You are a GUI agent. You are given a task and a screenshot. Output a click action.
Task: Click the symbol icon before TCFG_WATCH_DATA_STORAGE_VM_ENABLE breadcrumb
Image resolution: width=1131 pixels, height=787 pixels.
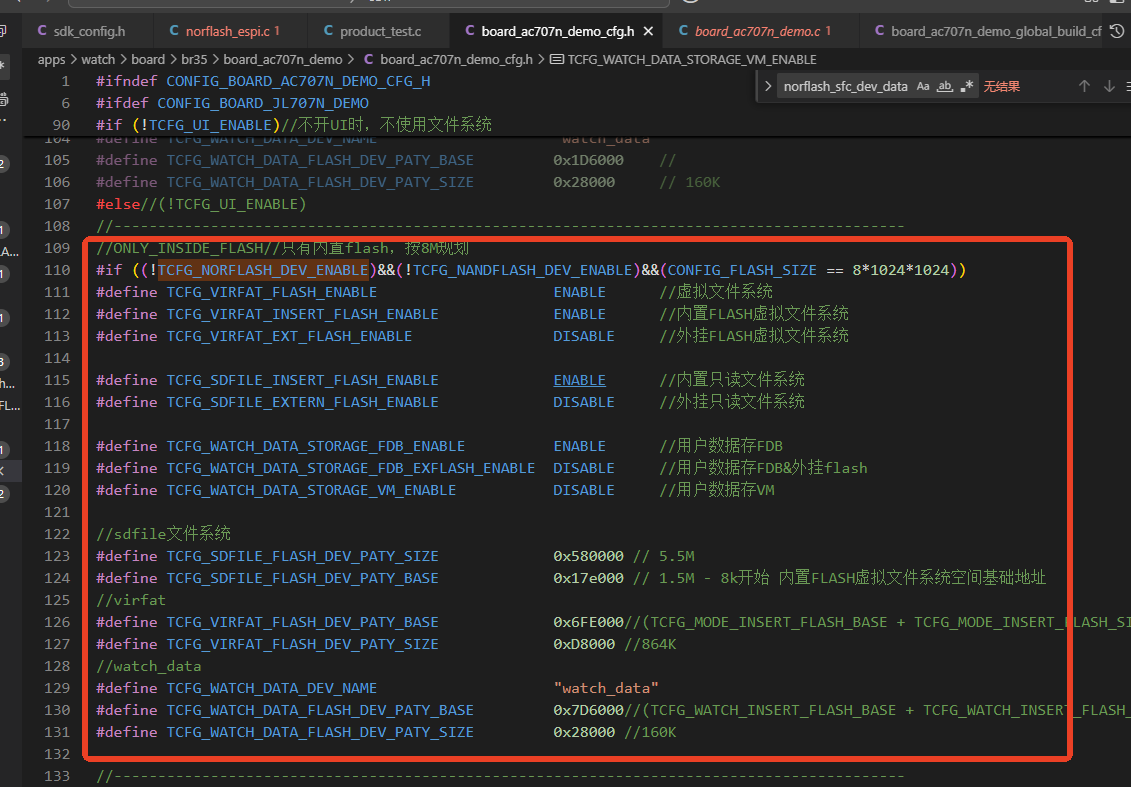coord(557,59)
